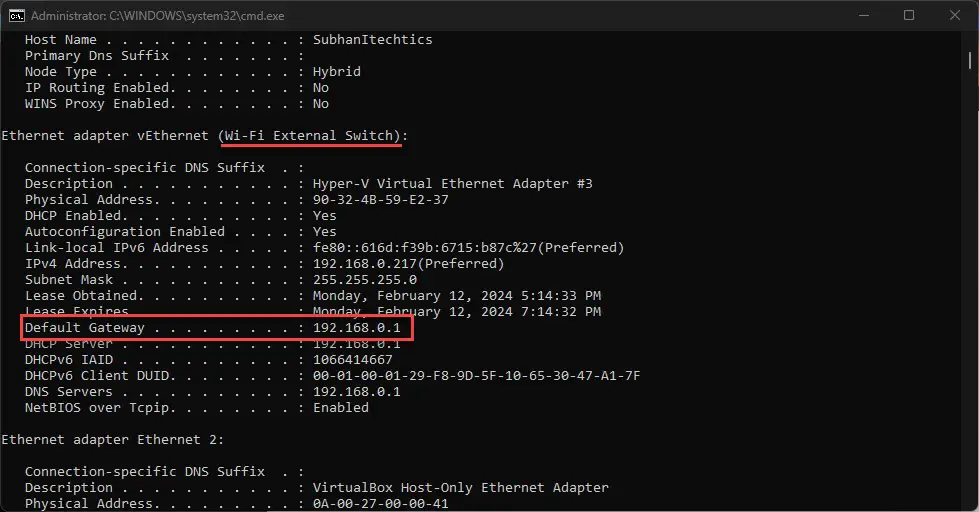Click the Administrator cmd.exe title bar text
979x512 pixels.
point(157,16)
